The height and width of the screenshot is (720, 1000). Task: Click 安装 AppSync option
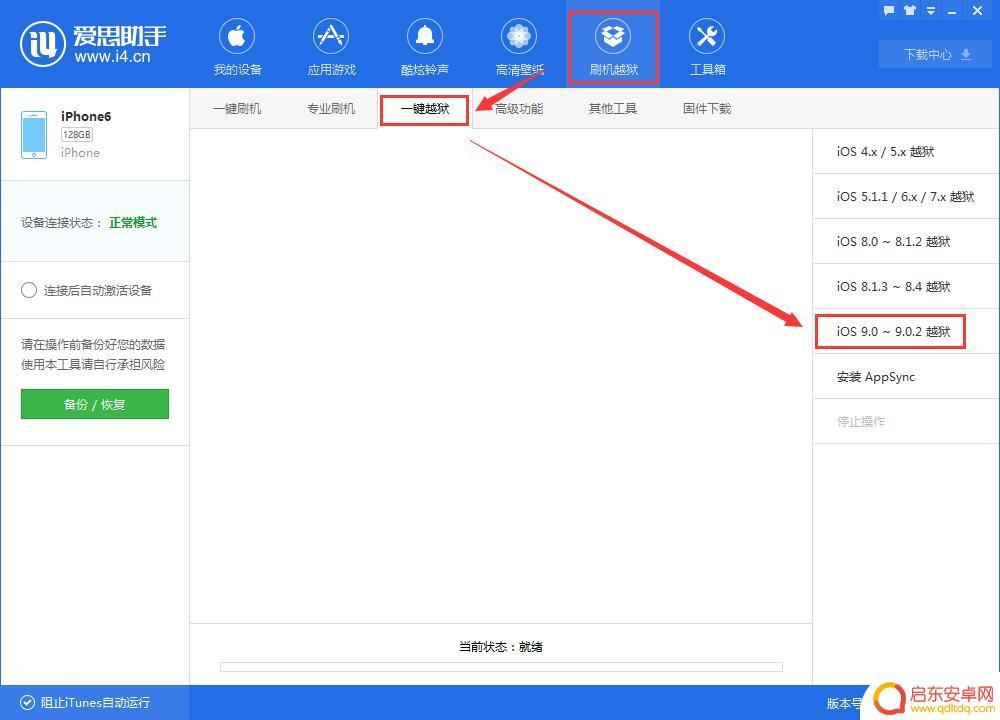906,377
